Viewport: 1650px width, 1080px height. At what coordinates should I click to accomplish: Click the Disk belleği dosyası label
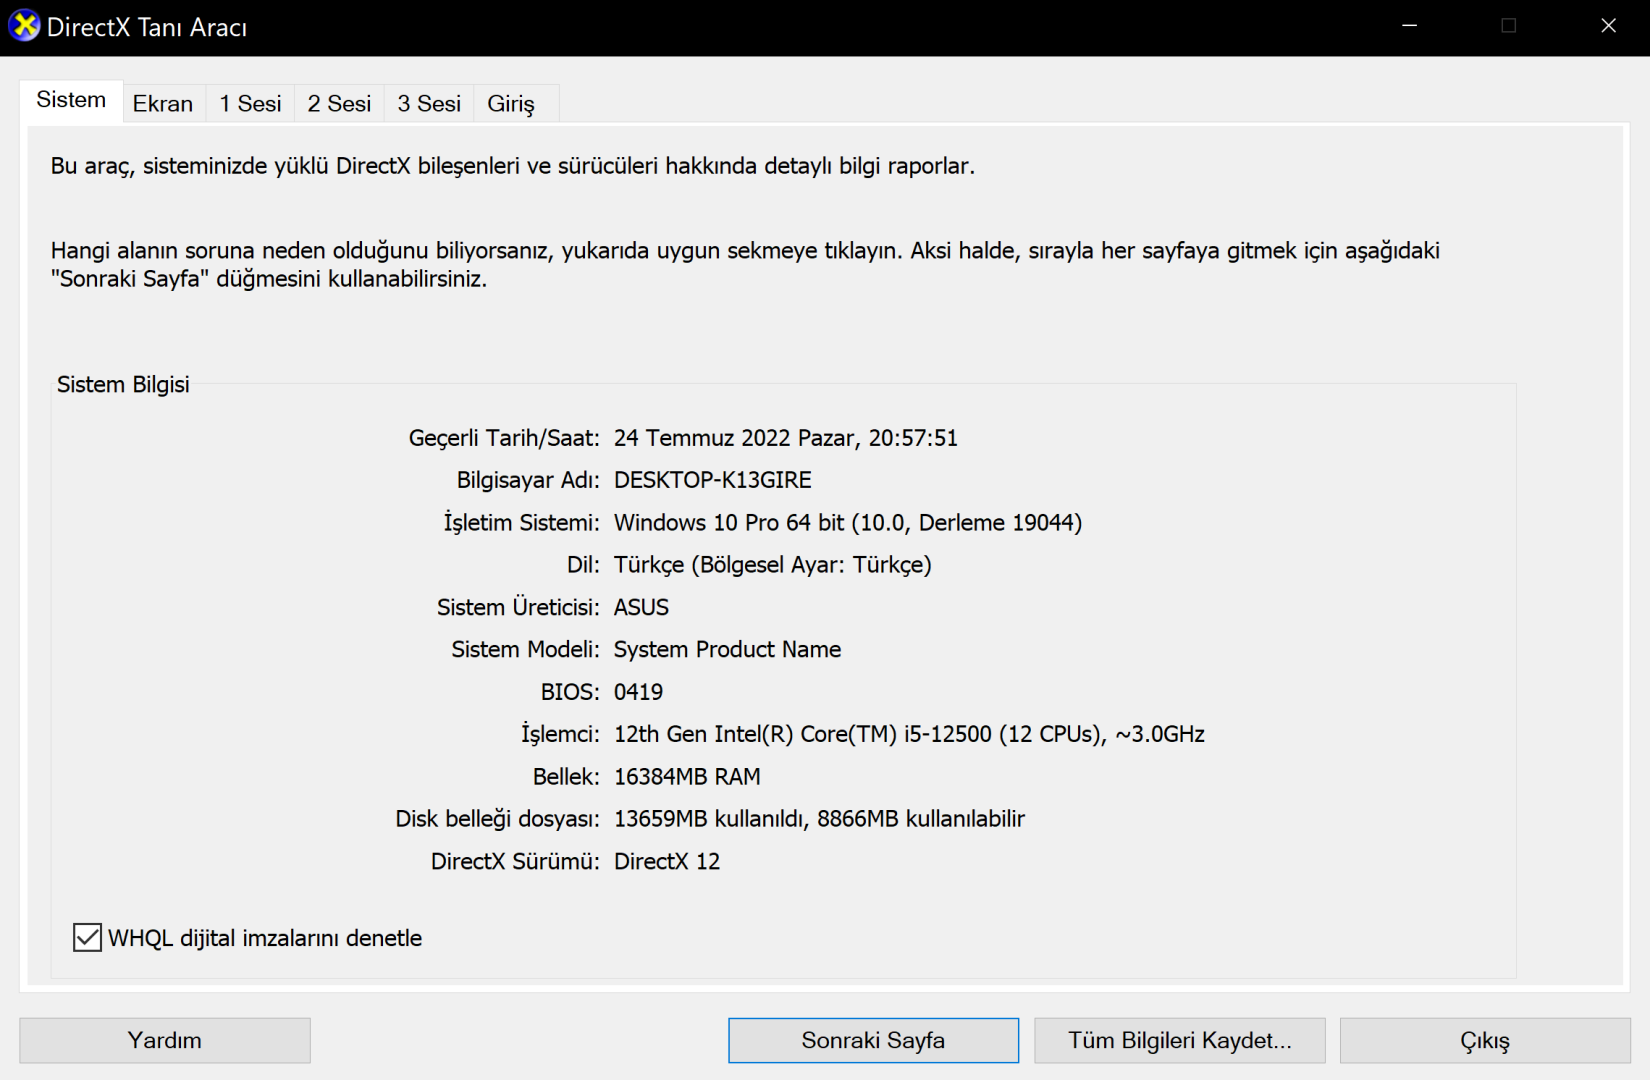click(497, 819)
